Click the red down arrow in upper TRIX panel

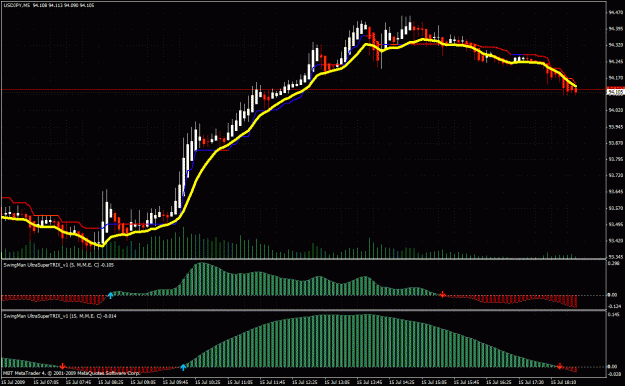point(443,294)
